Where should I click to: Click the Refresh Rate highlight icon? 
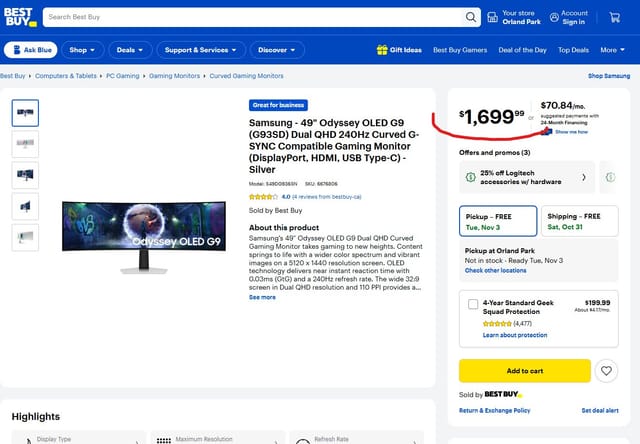302,441
